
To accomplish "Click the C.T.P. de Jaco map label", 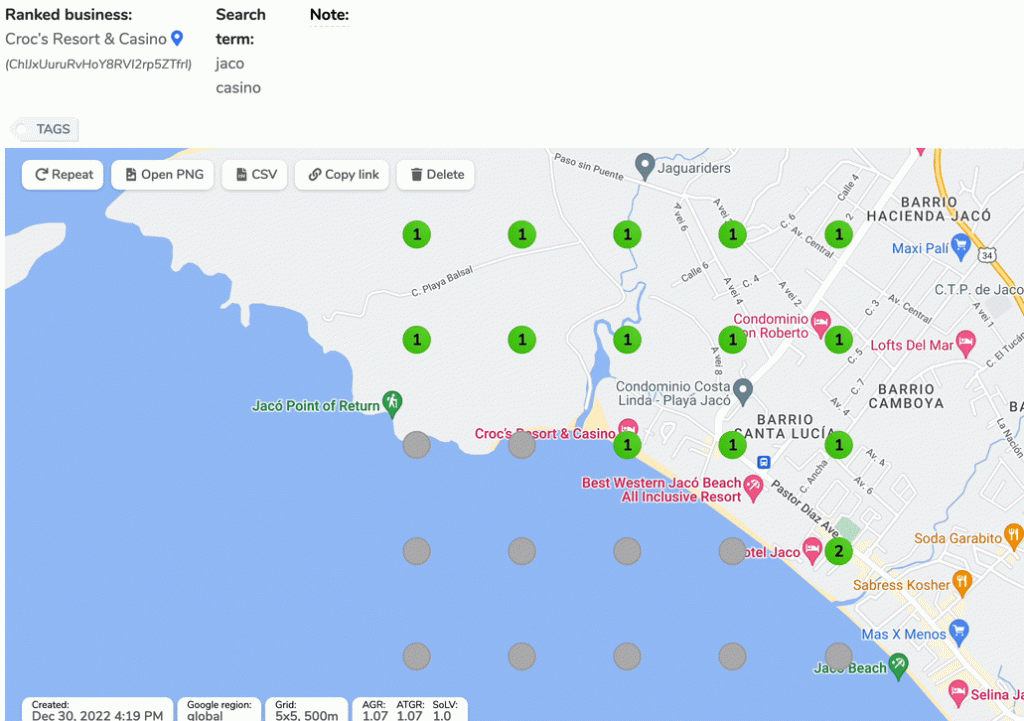I will point(978,289).
